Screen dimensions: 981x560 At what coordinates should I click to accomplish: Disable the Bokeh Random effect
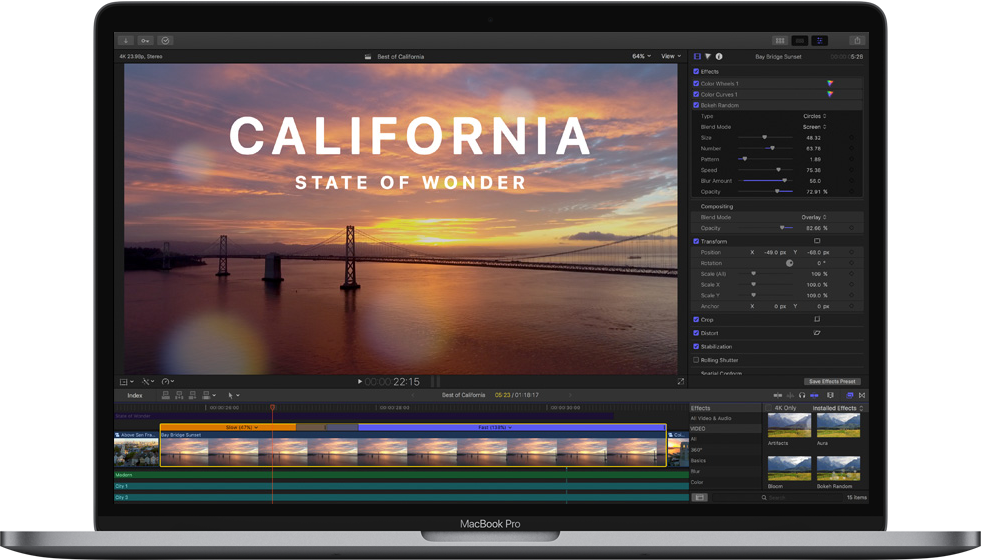696,105
